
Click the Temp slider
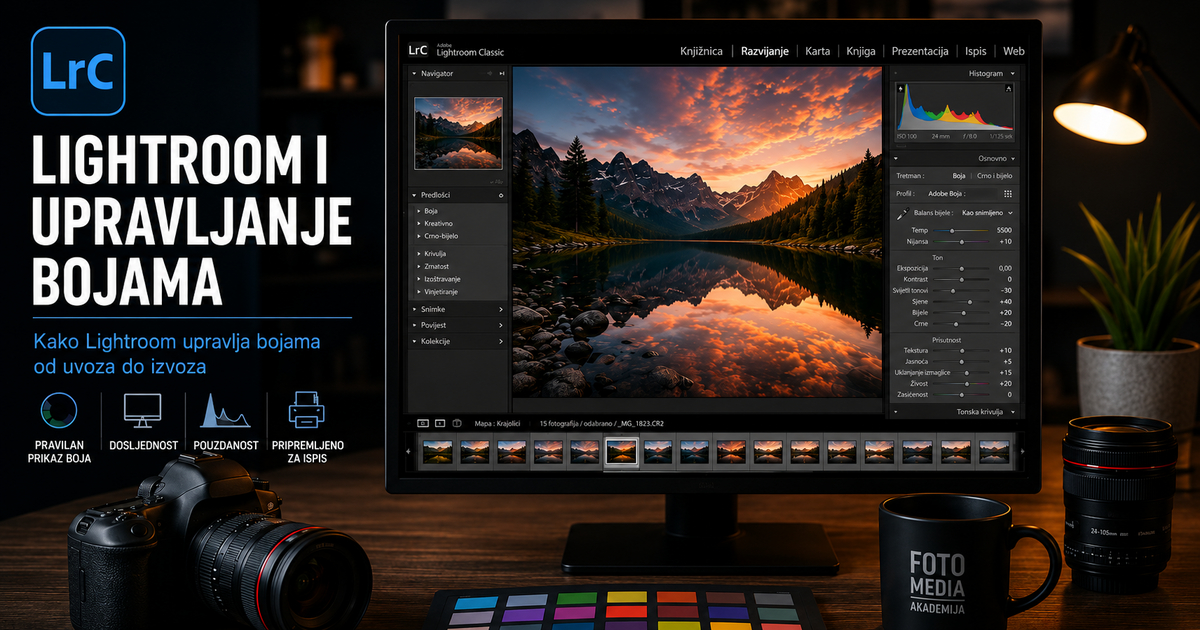(962, 230)
